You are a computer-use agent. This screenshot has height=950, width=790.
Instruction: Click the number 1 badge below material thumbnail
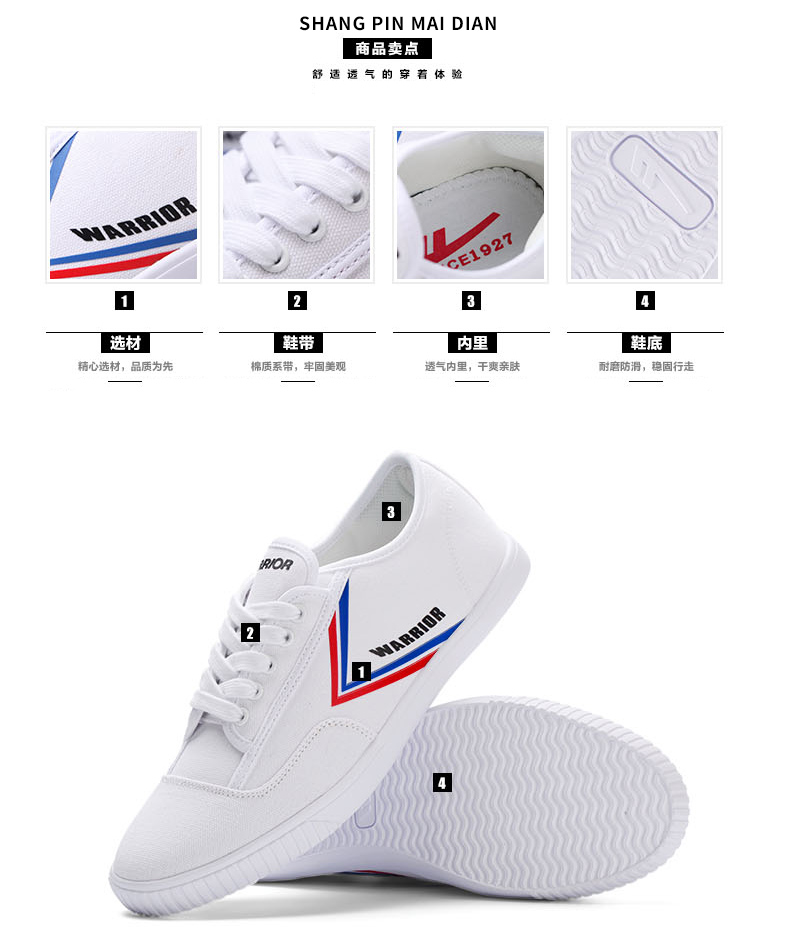click(124, 301)
